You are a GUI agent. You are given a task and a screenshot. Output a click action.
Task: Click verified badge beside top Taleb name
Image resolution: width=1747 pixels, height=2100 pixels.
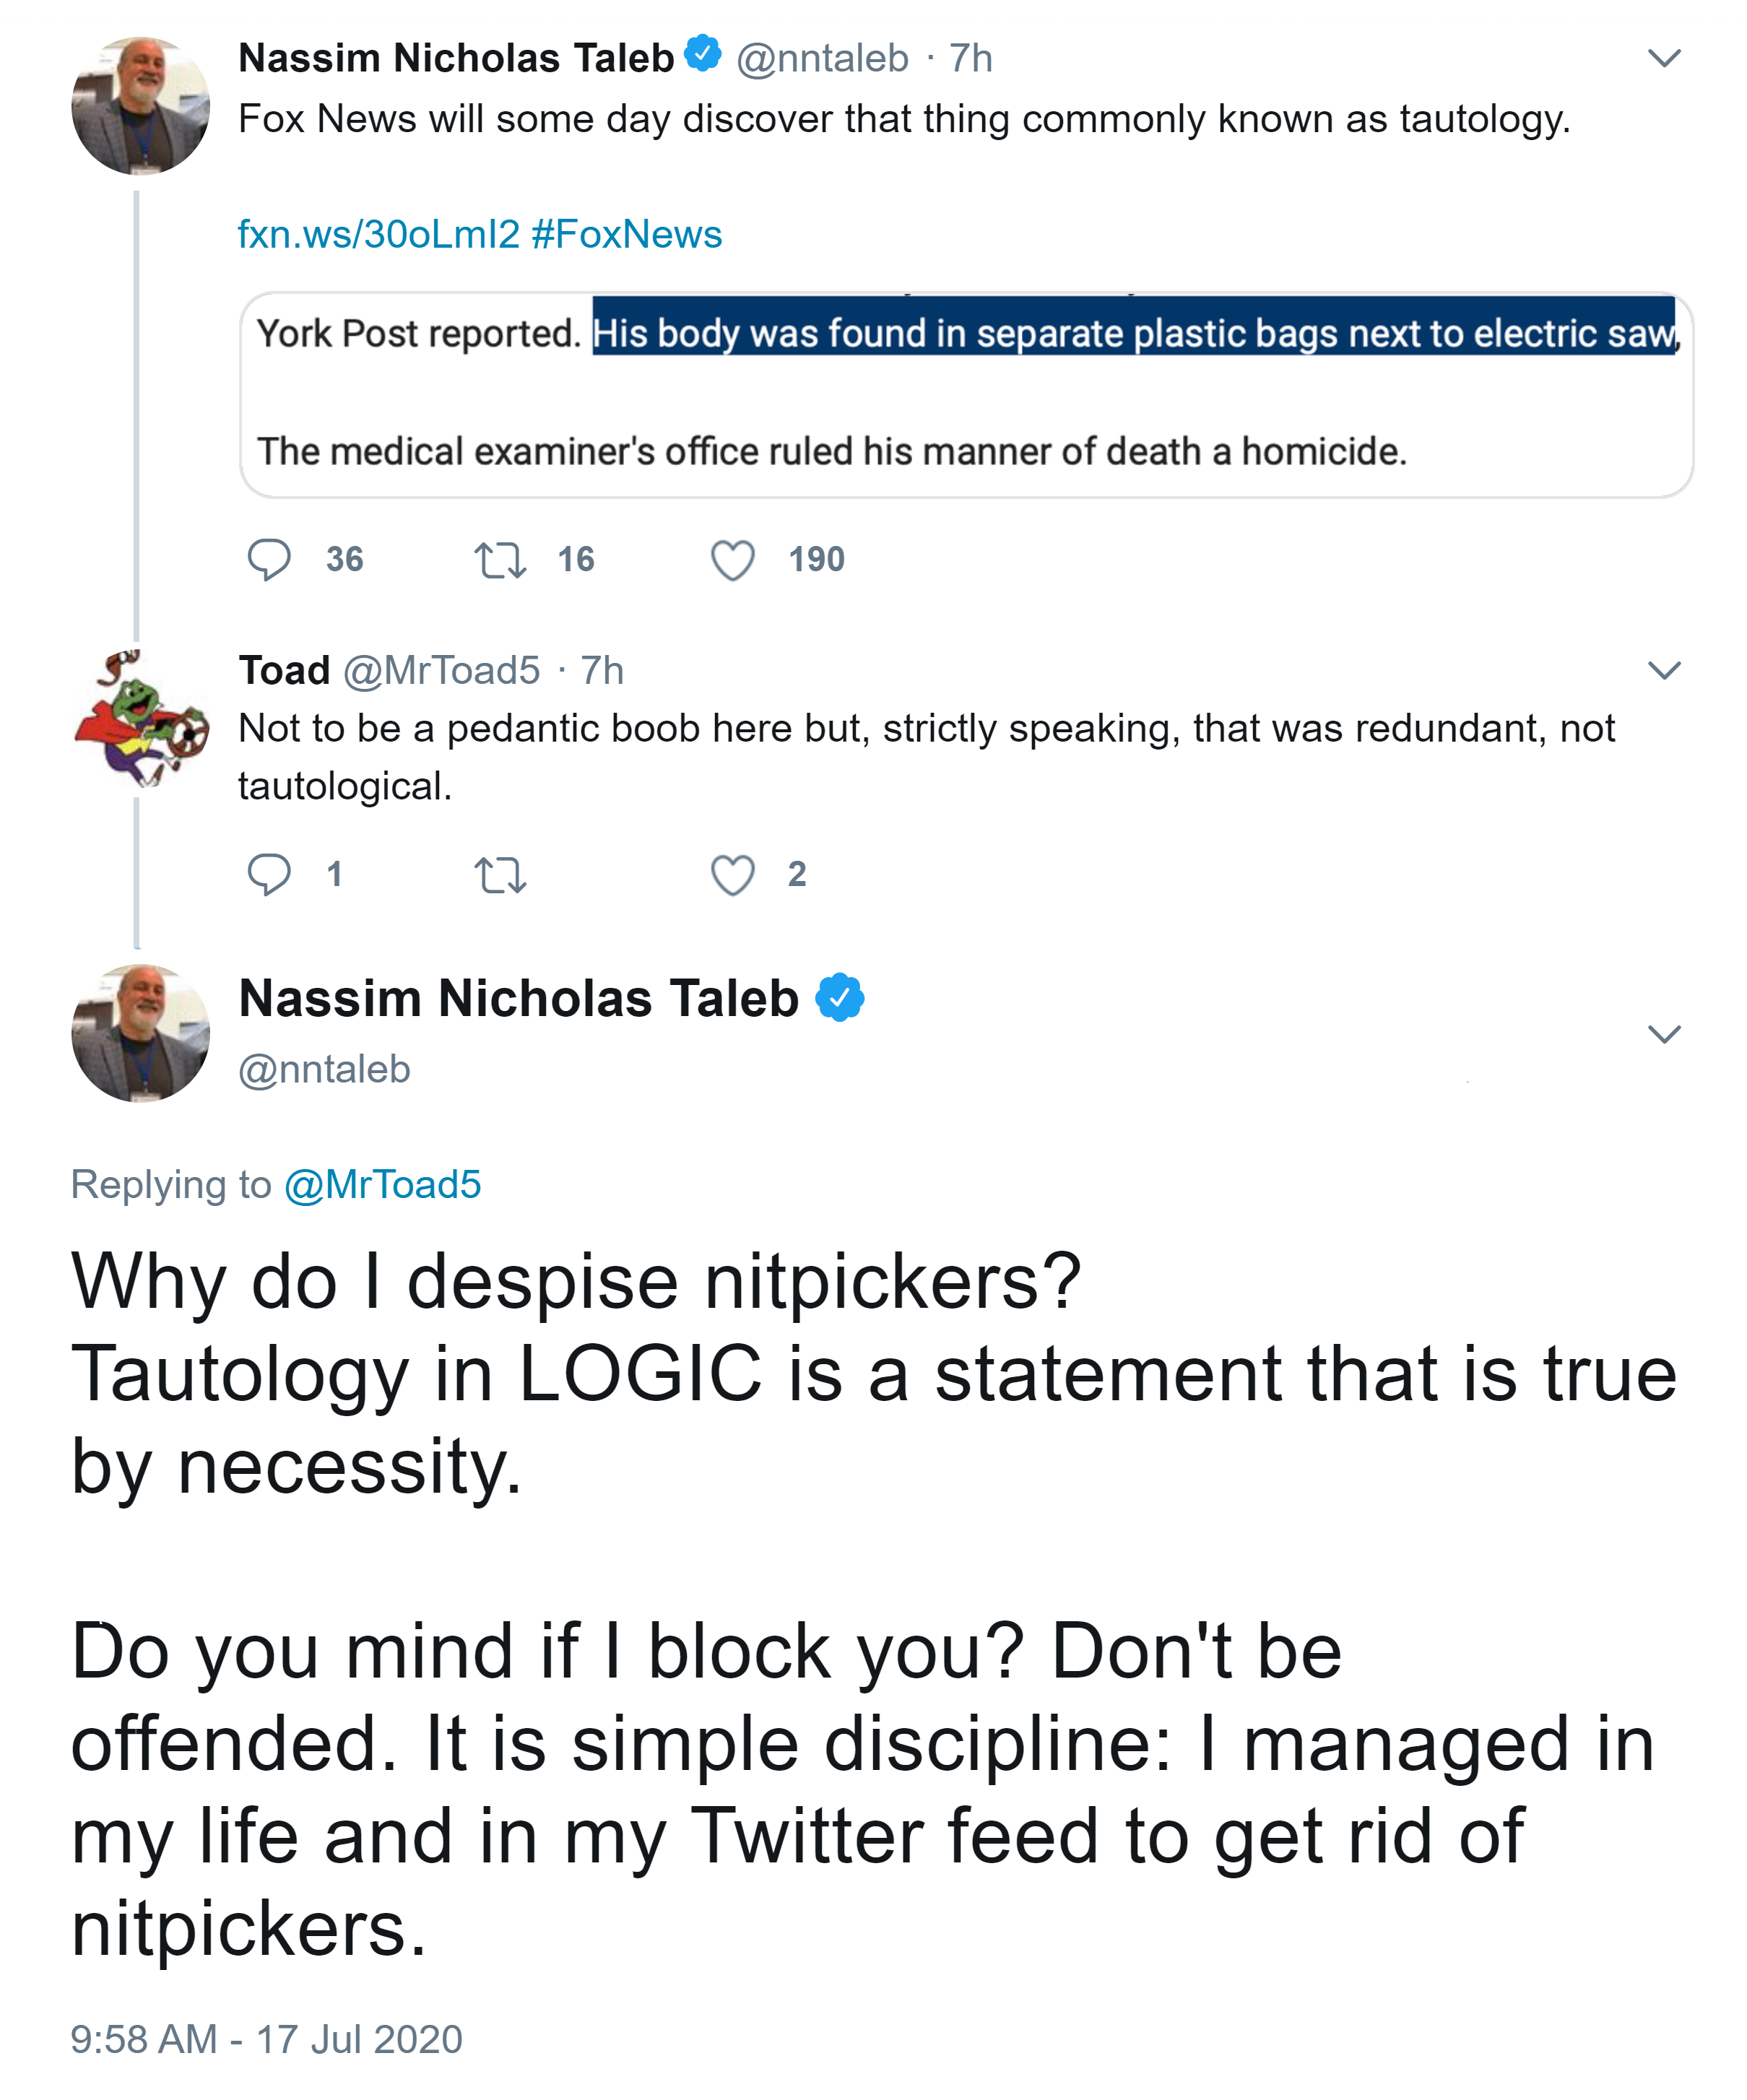[x=703, y=54]
